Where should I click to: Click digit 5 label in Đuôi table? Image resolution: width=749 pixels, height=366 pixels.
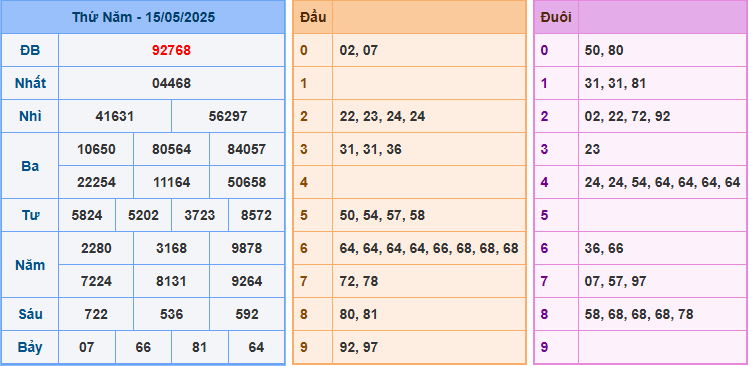pos(545,215)
